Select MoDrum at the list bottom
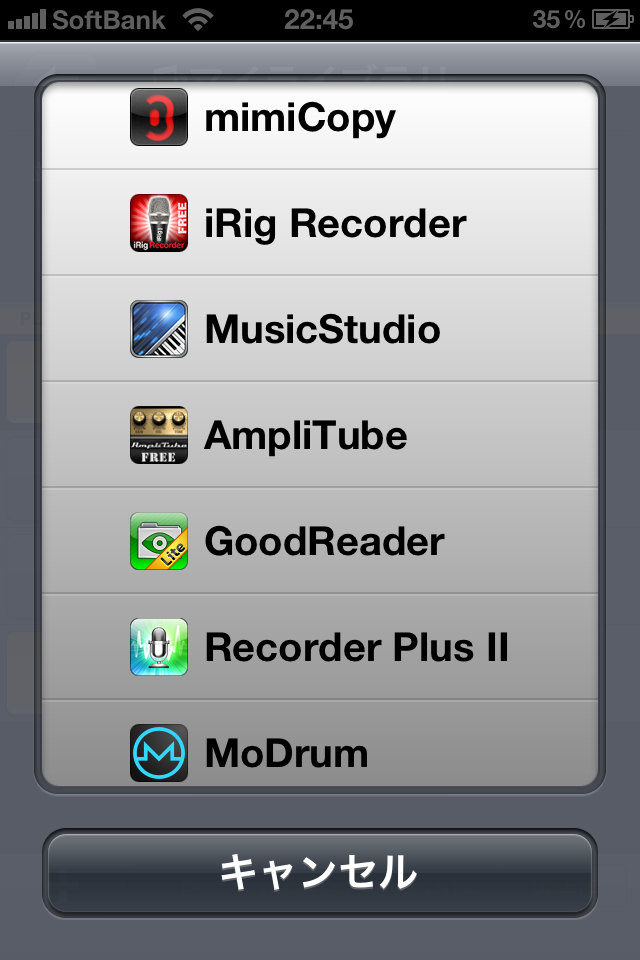The image size is (640, 960). 320,744
